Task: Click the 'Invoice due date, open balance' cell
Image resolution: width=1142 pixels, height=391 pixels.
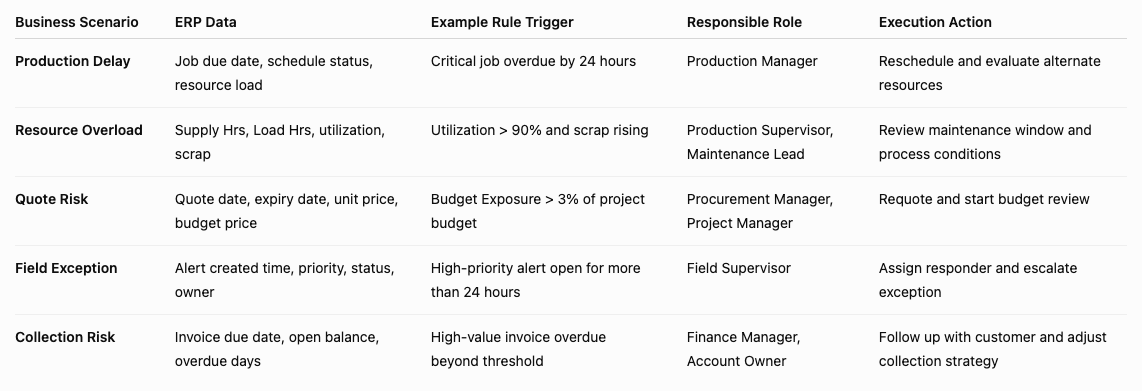Action: (277, 349)
